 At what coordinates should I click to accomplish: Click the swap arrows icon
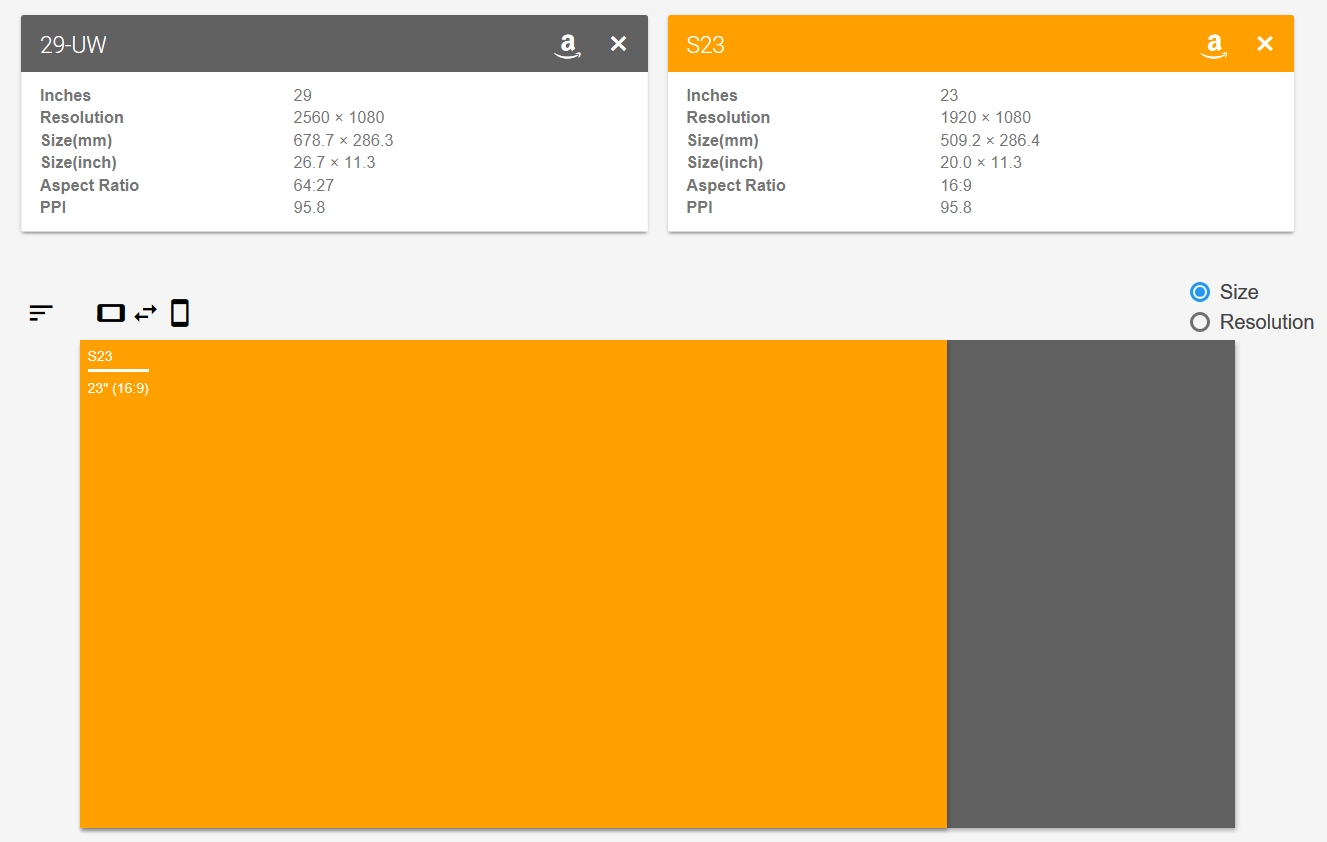pos(146,313)
